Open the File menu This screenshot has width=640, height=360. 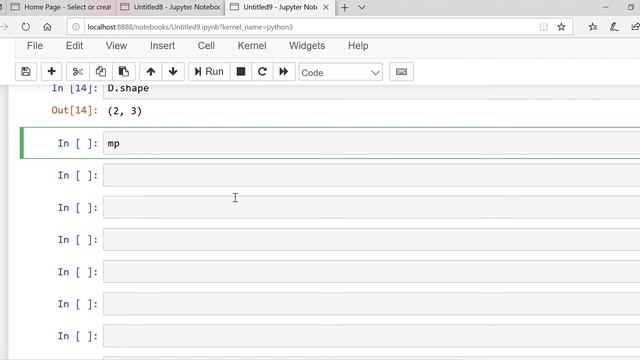35,46
